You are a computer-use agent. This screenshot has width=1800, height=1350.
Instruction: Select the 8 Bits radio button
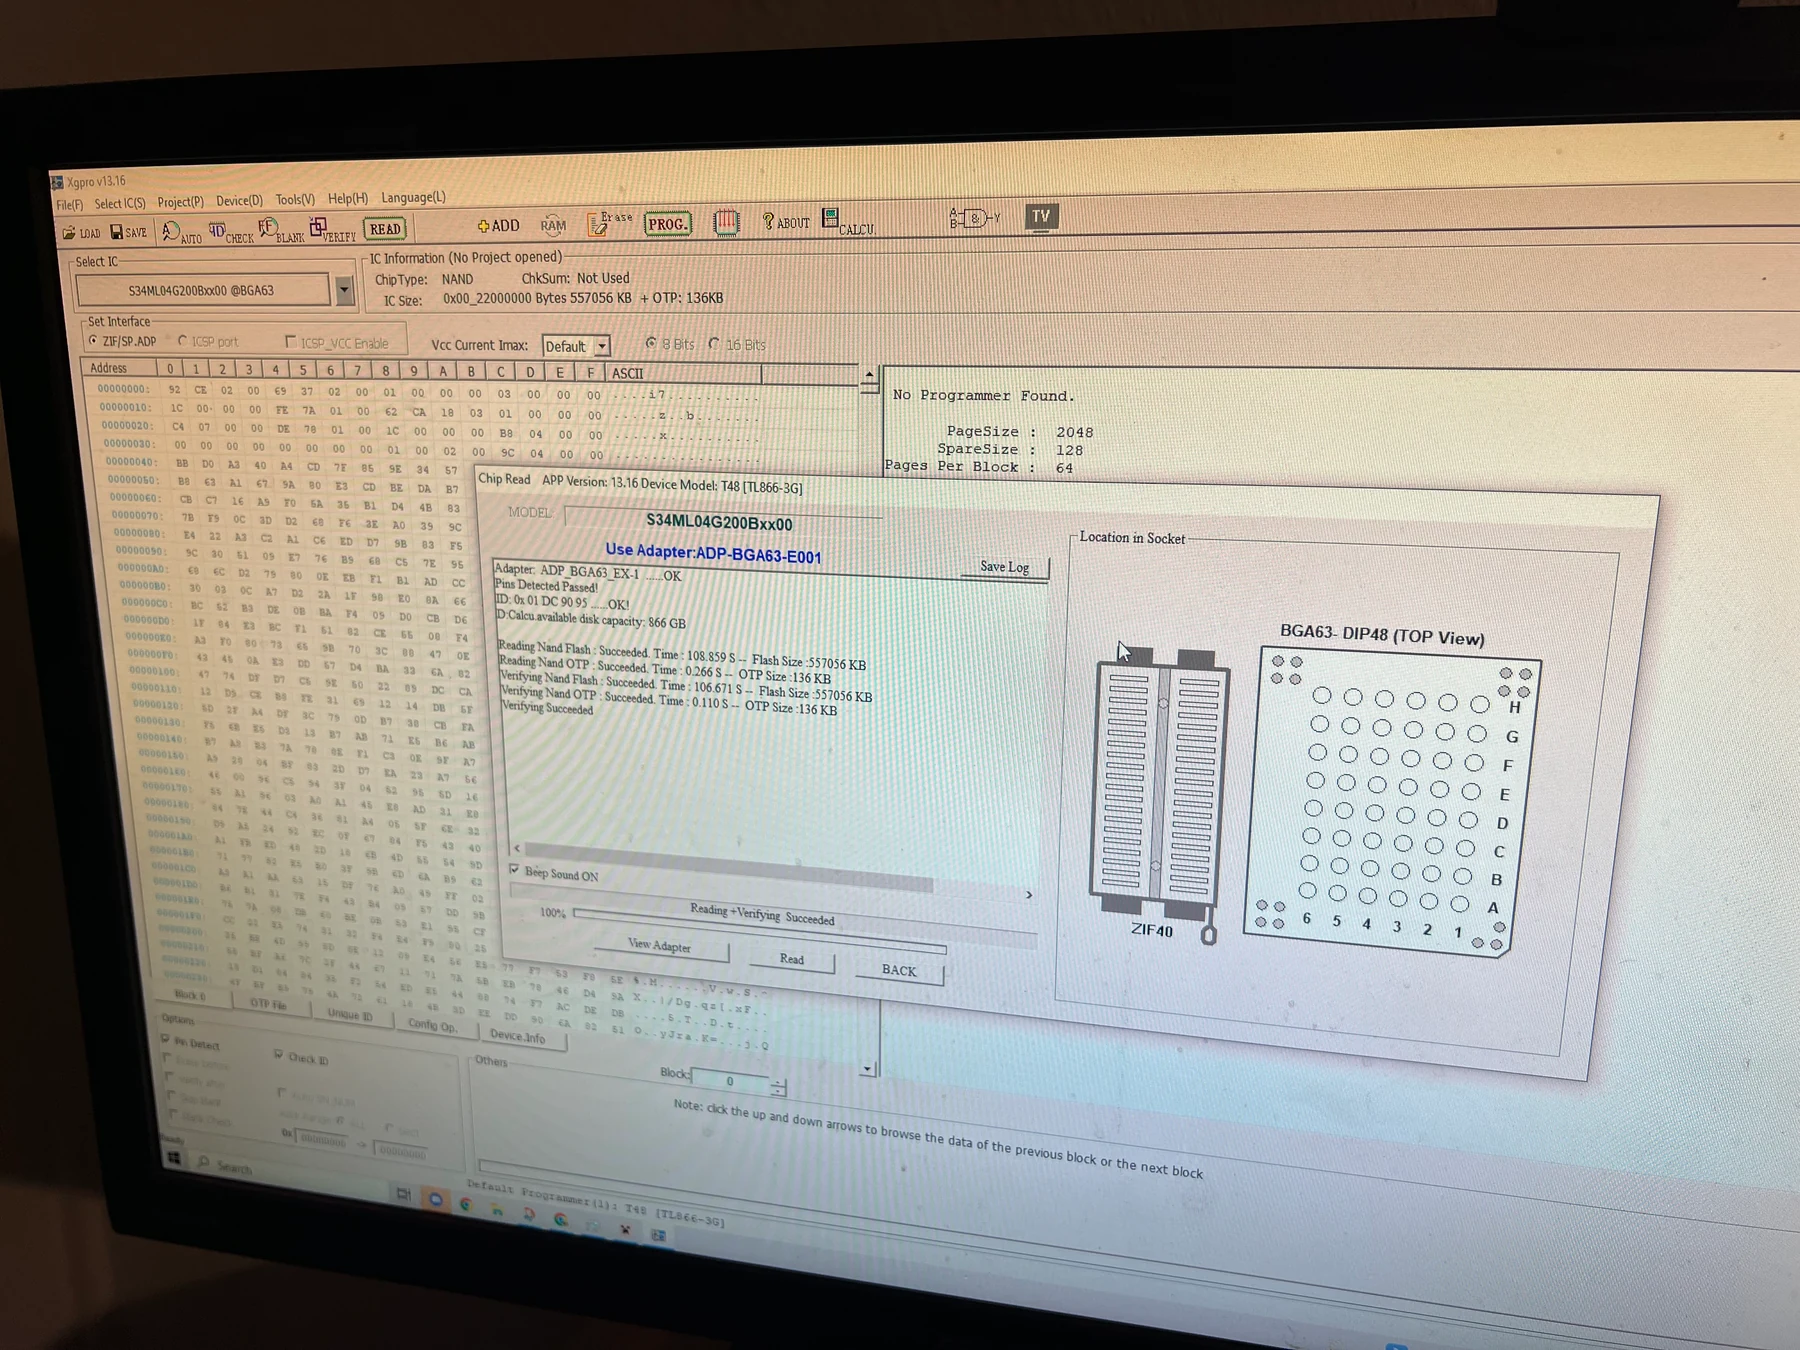[651, 343]
